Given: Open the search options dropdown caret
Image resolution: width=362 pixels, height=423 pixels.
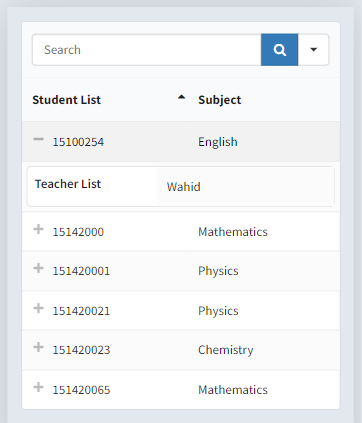Looking at the screenshot, I should click(x=313, y=50).
